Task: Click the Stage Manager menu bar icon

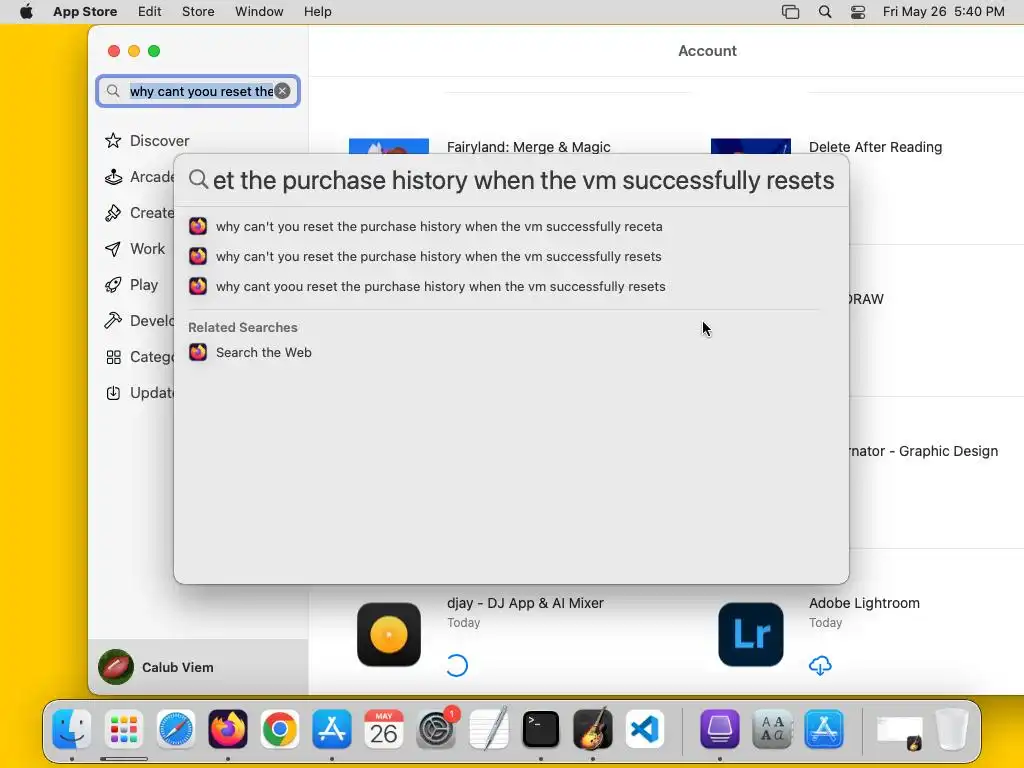Action: pos(790,12)
